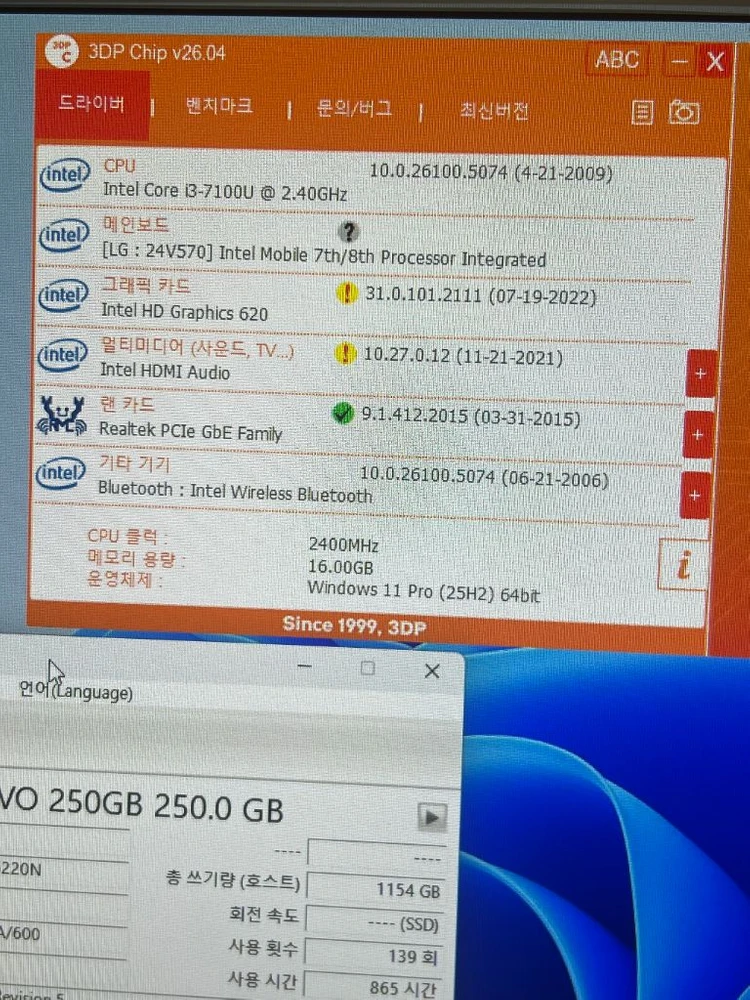Image resolution: width=750 pixels, height=1000 pixels.
Task: Click the 16.00GB memory value
Action: [341, 567]
